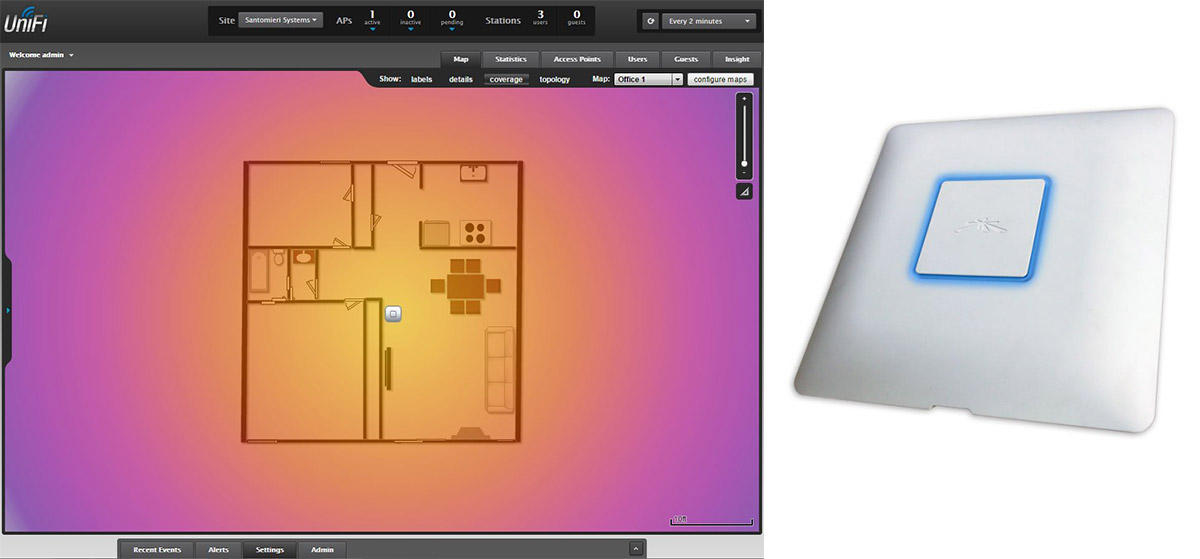This screenshot has width=1200, height=559.
Task: Click the UniFi logo
Action: tap(25, 20)
